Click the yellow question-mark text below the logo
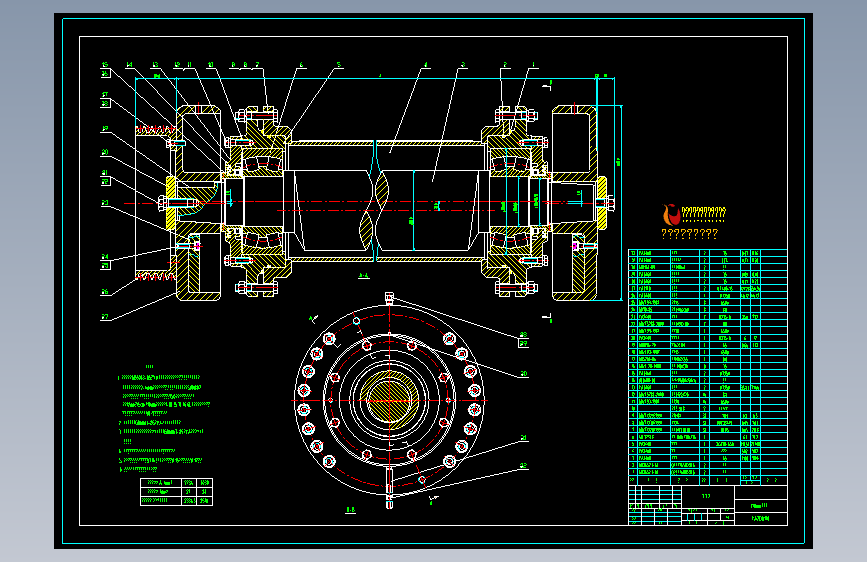 tap(690, 234)
